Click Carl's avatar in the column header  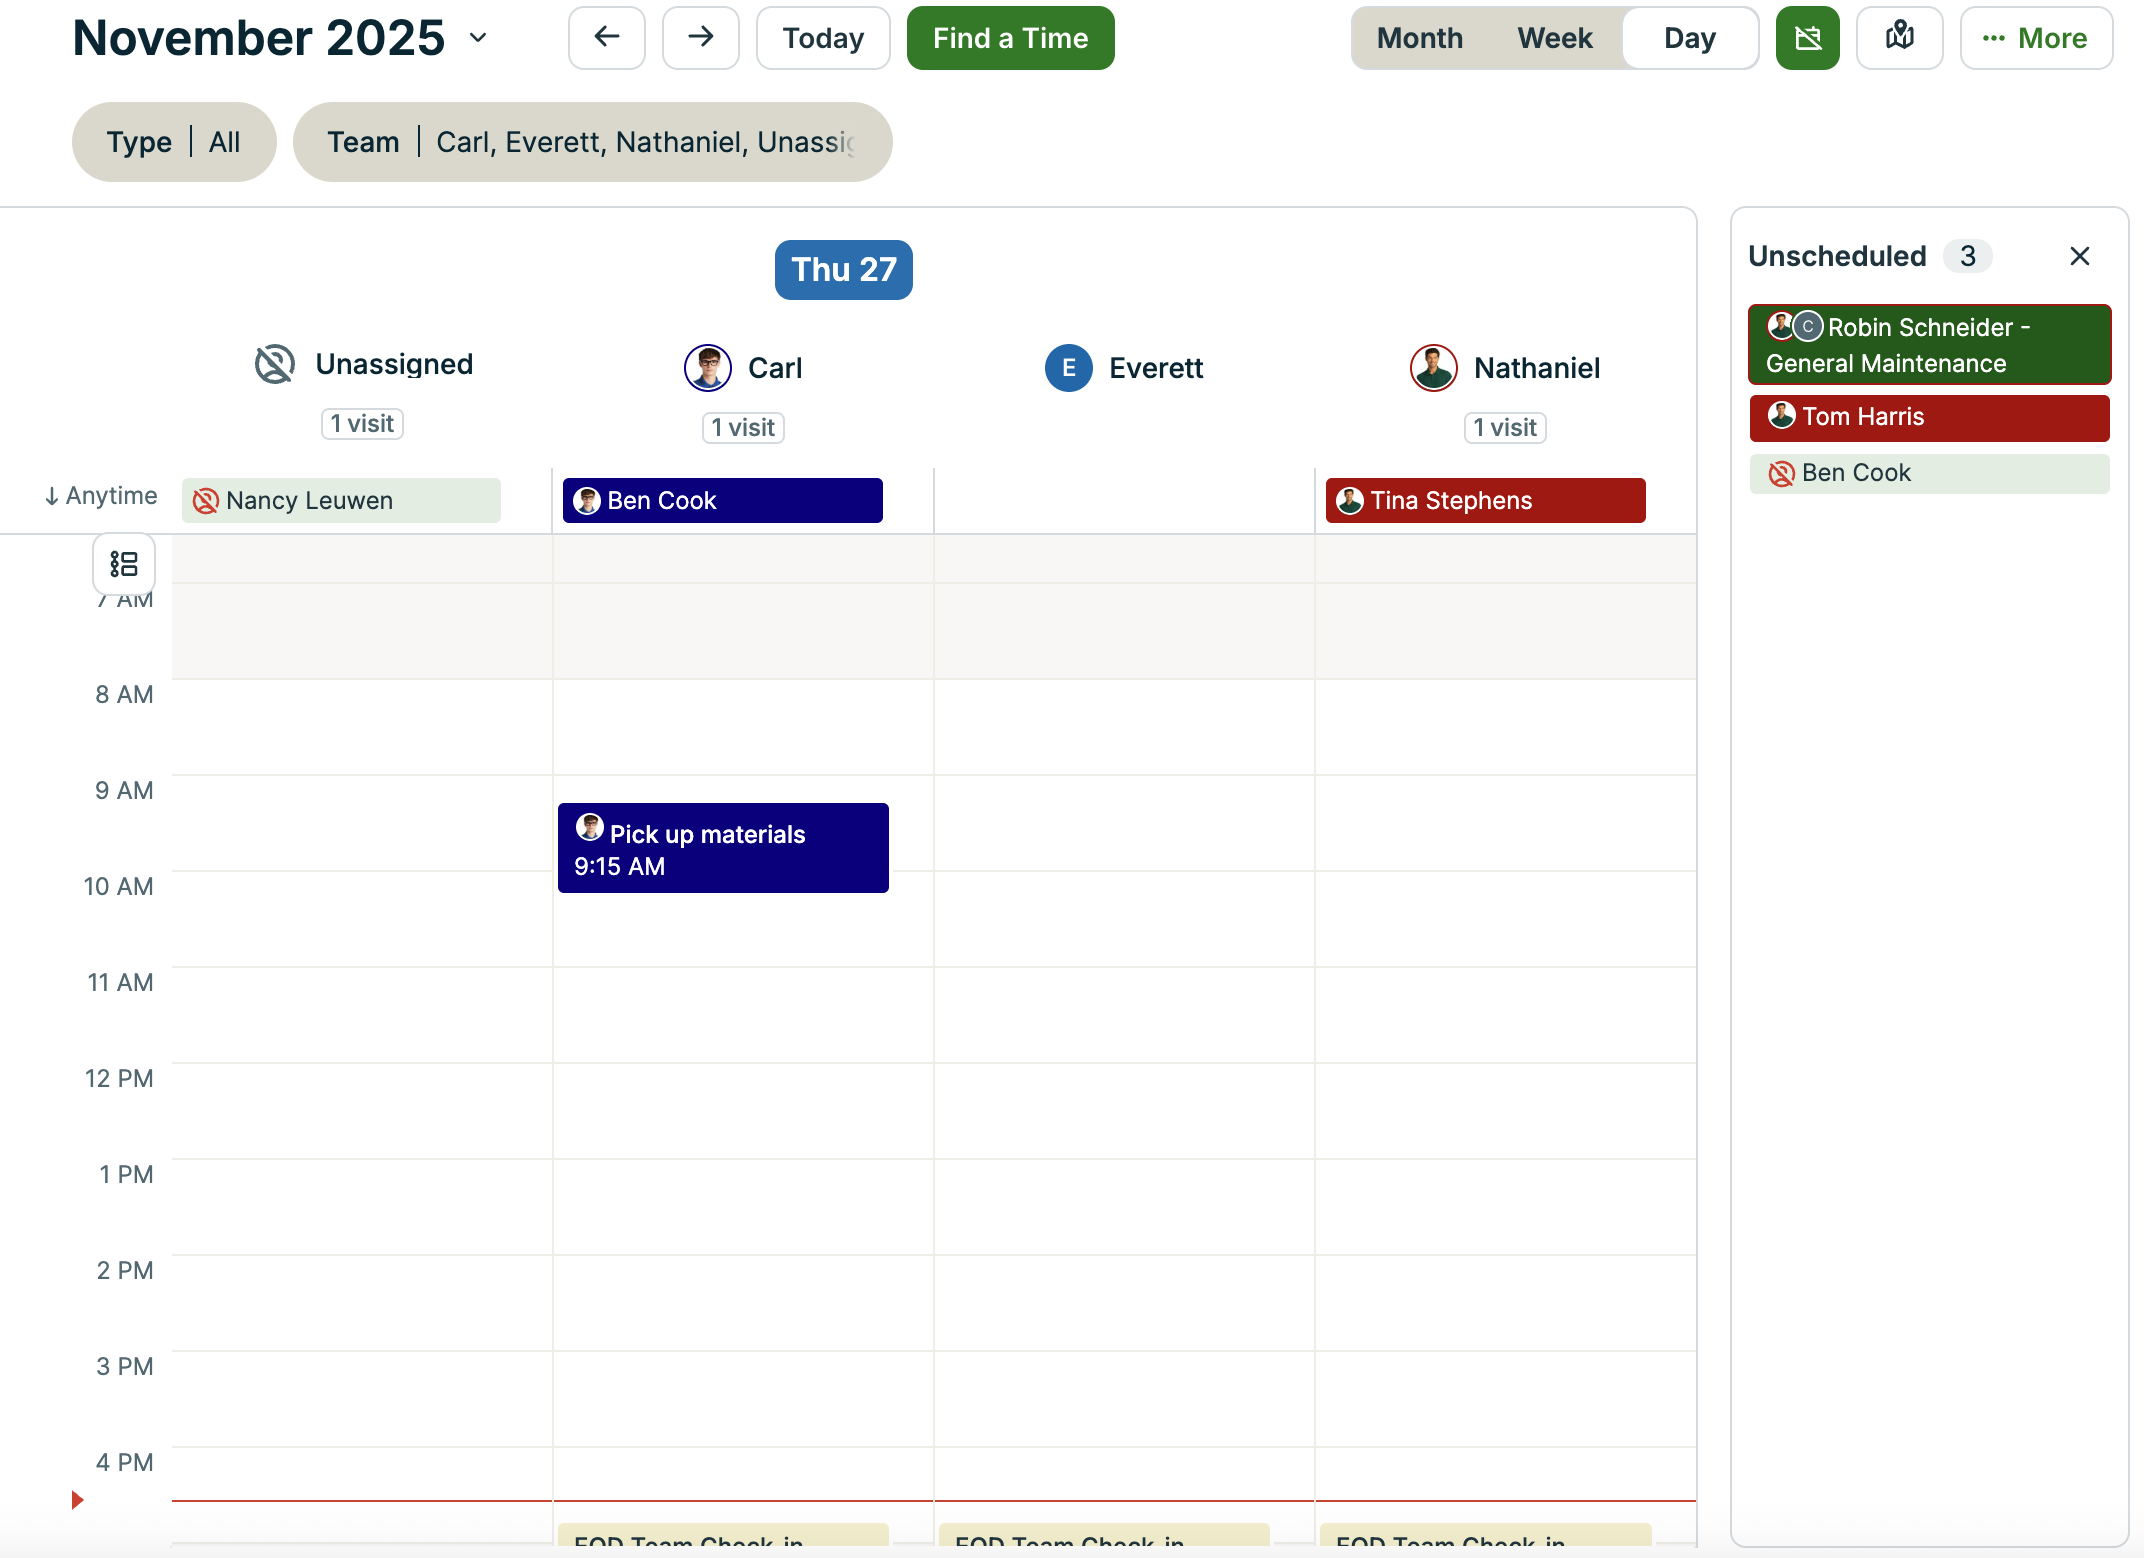click(x=707, y=367)
